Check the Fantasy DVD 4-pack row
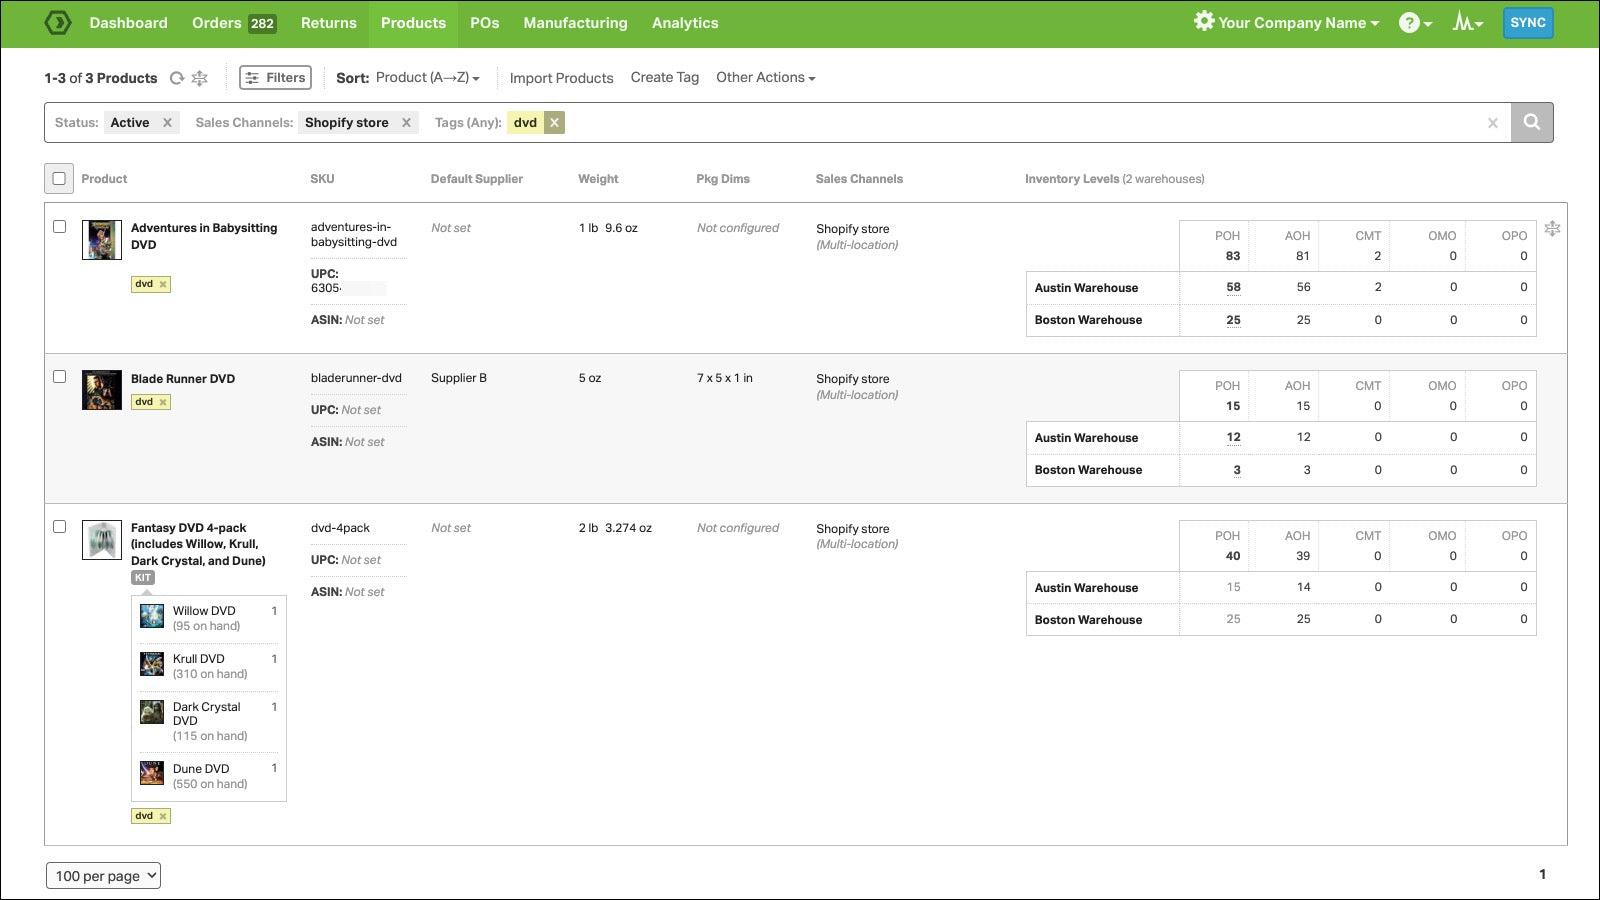 click(x=59, y=527)
